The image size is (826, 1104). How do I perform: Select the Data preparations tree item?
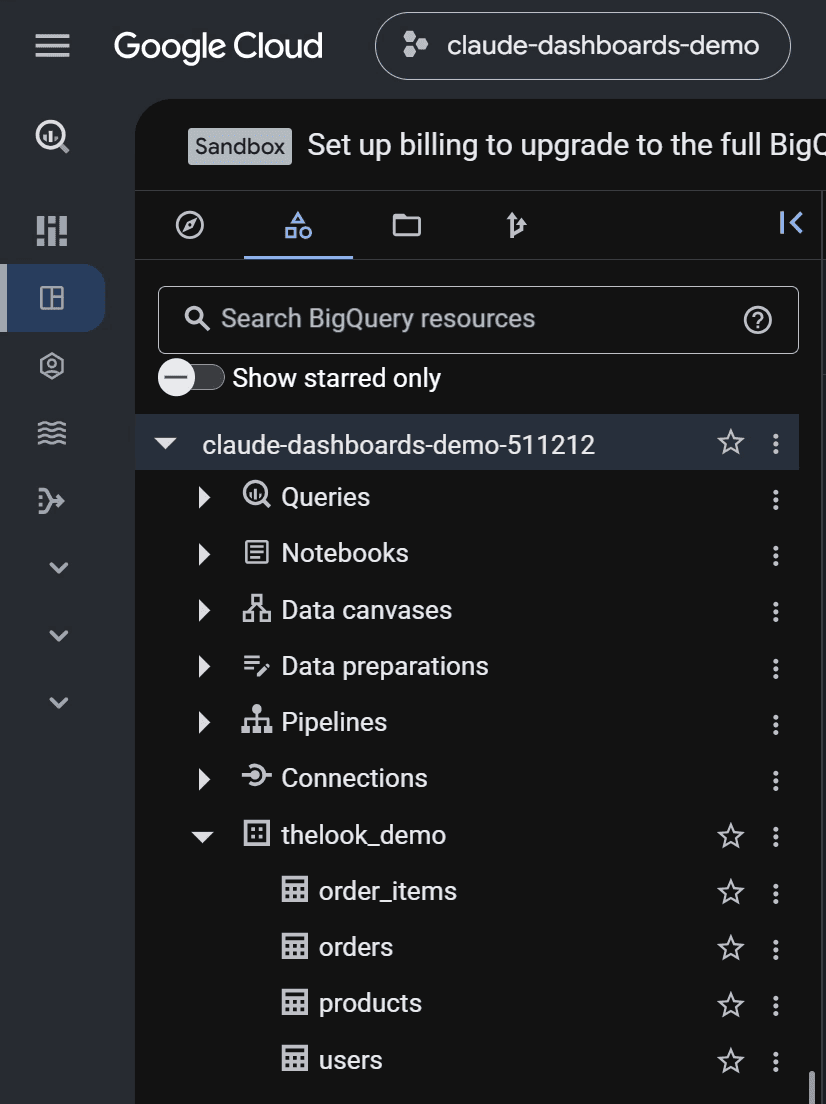click(x=384, y=666)
